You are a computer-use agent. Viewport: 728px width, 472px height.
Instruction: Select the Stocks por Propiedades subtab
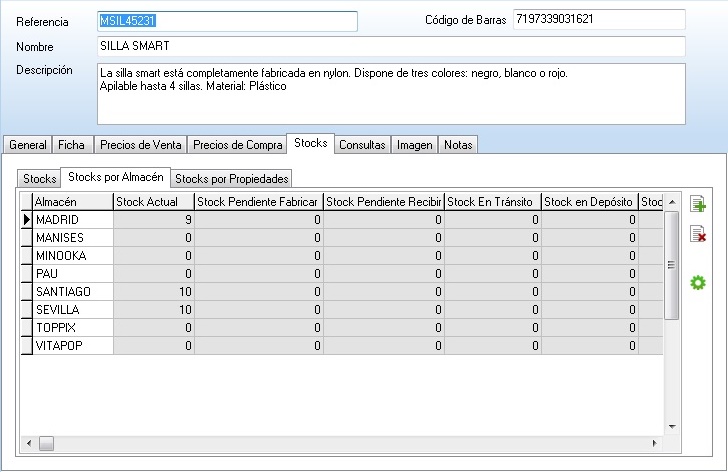tap(232, 179)
